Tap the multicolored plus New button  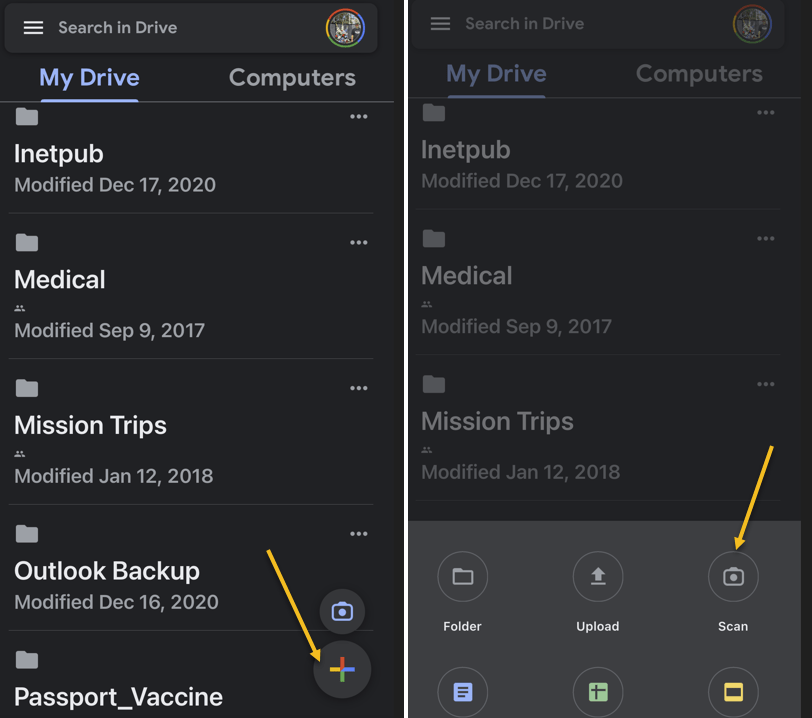pyautogui.click(x=342, y=669)
